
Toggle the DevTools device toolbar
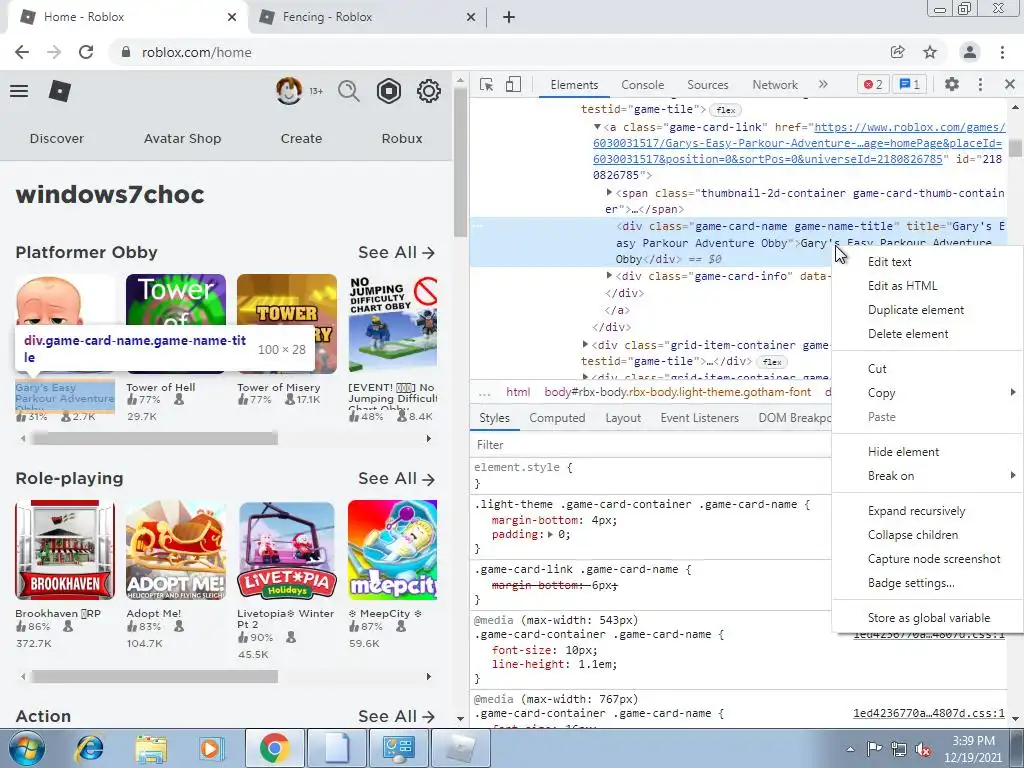point(513,84)
